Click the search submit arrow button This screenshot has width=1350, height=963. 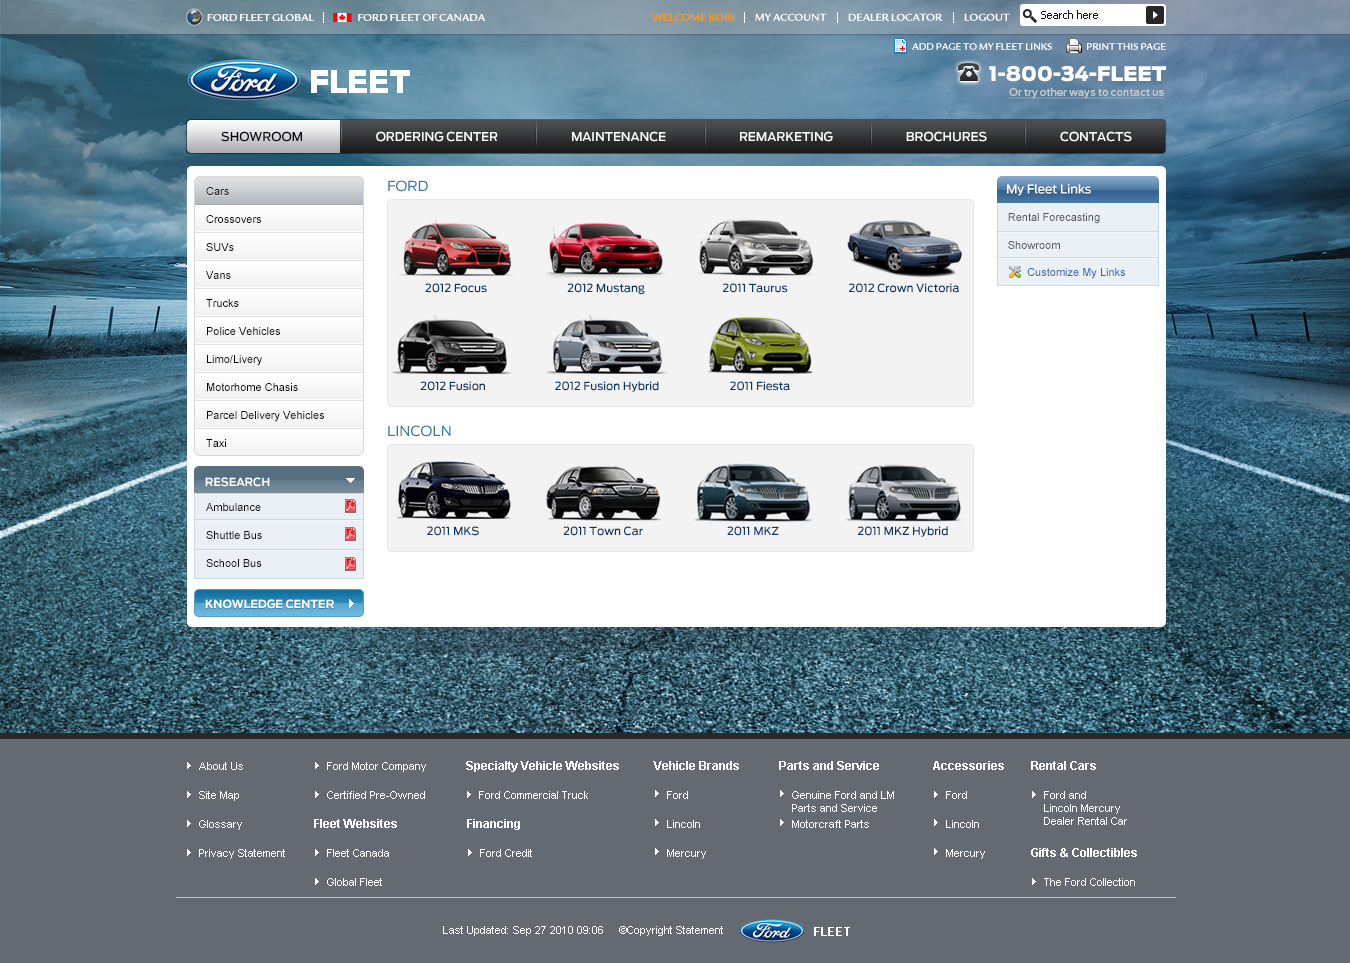point(1154,15)
